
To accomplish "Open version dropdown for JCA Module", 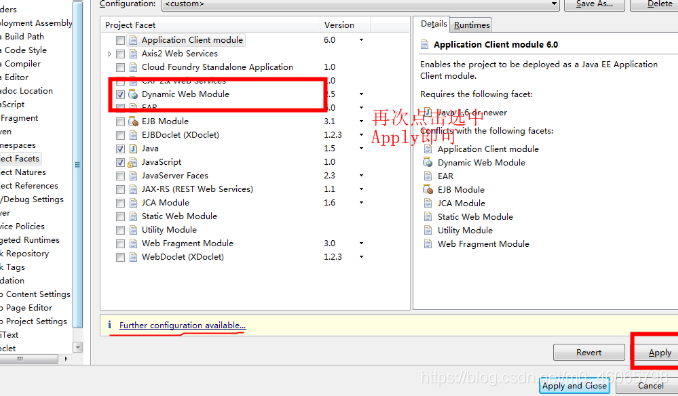I will coord(361,203).
